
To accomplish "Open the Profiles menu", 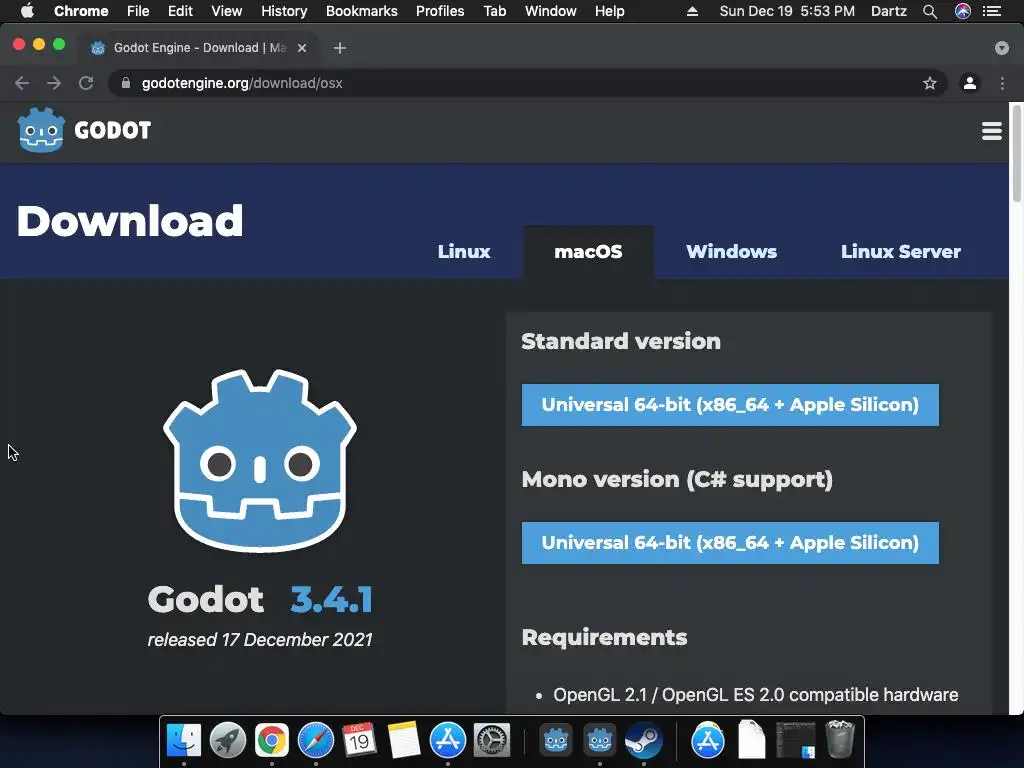I will click(x=440, y=11).
